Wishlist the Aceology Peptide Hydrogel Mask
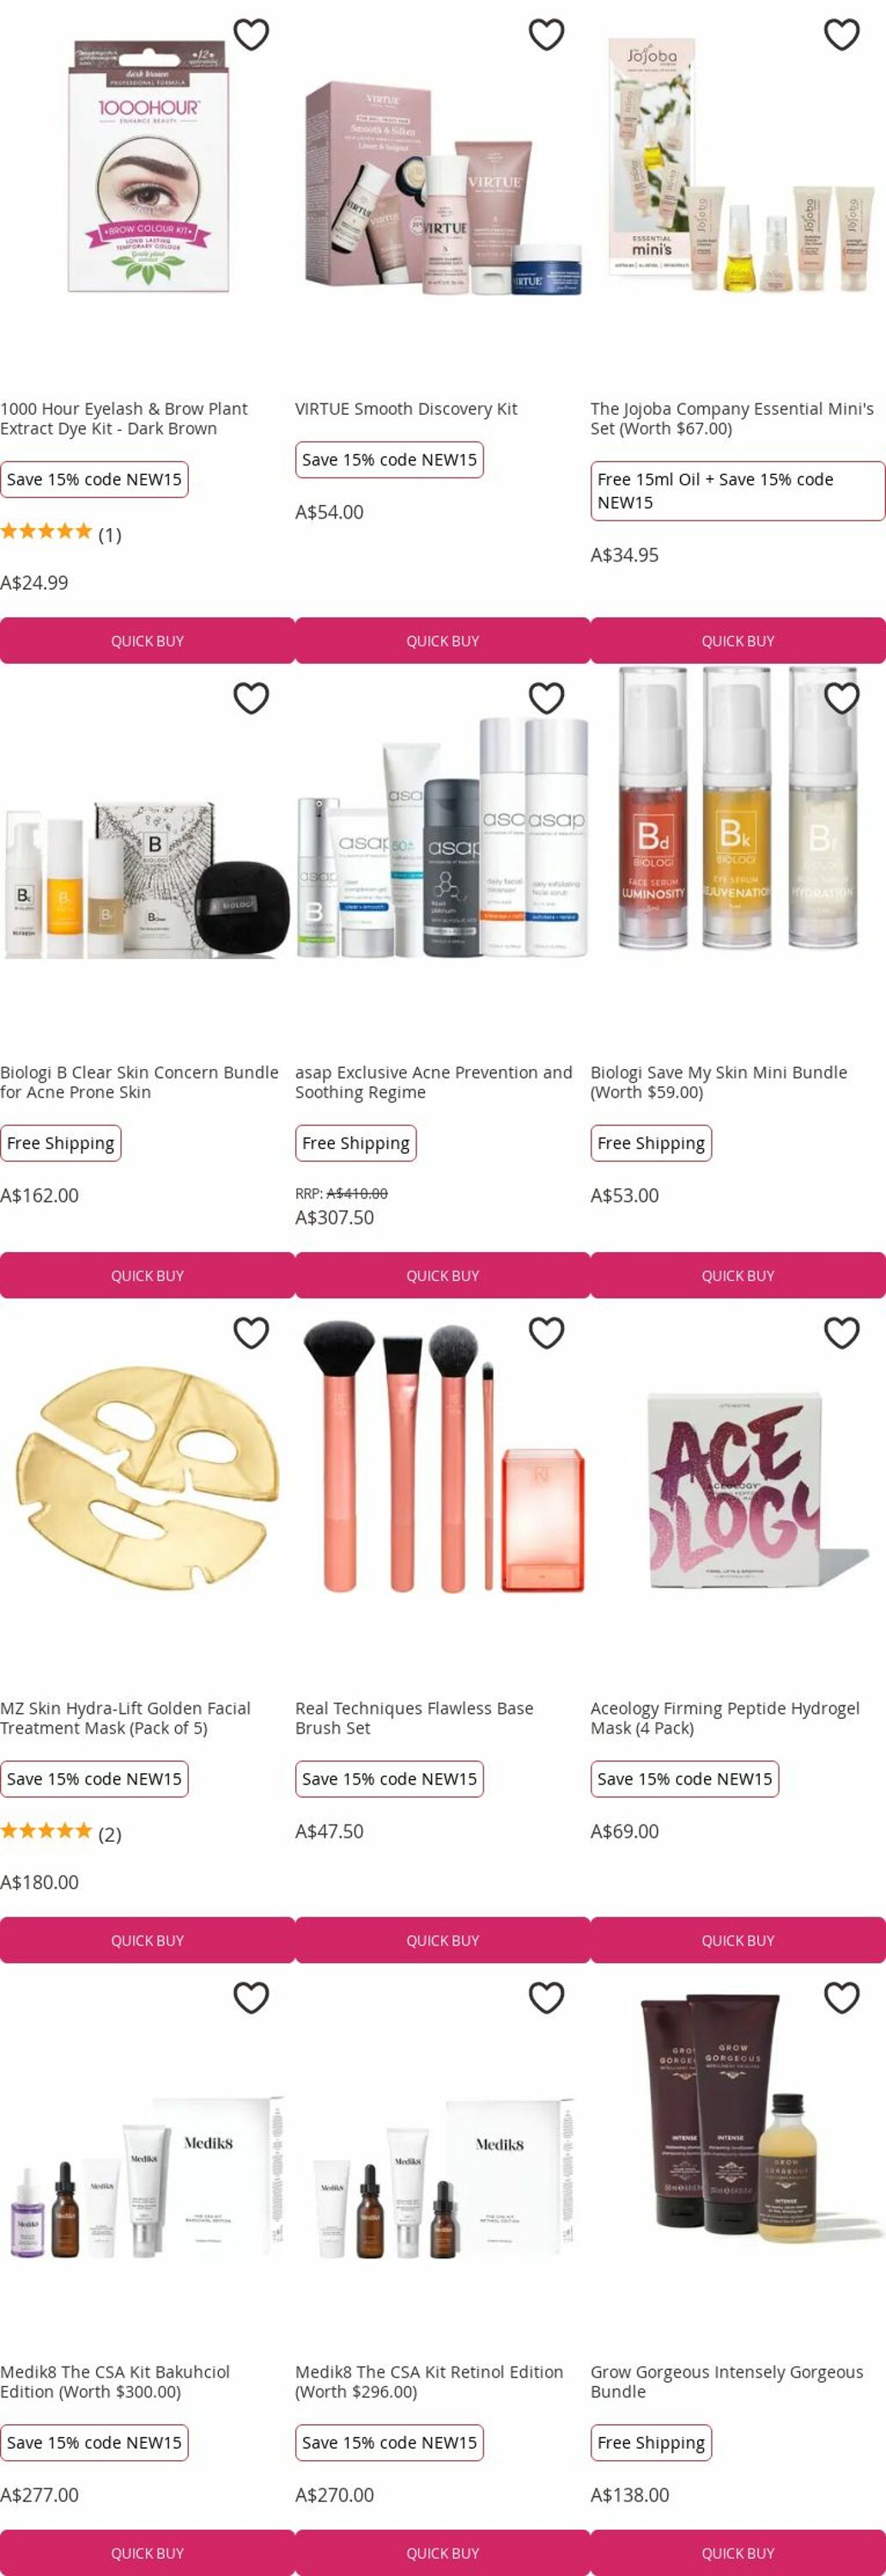The image size is (886, 2576). point(841,1333)
